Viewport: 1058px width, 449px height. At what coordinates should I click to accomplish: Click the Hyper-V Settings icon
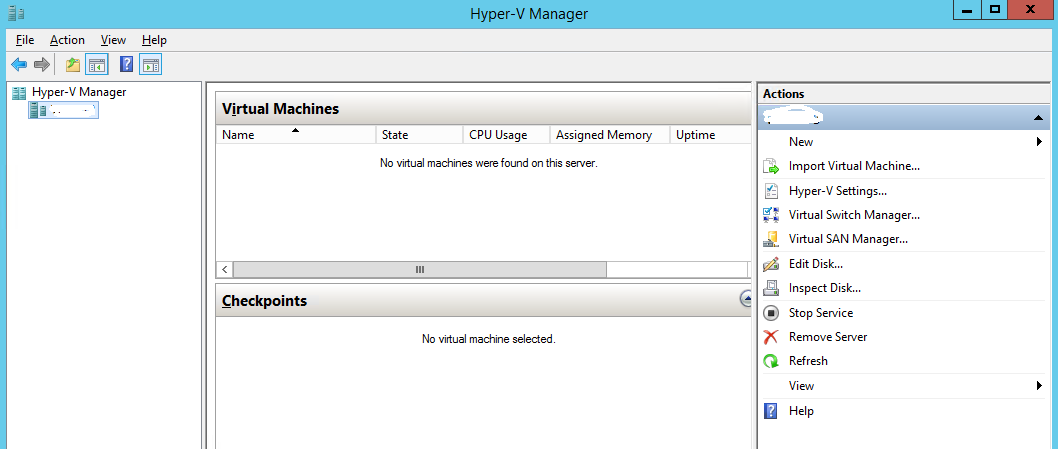(771, 191)
